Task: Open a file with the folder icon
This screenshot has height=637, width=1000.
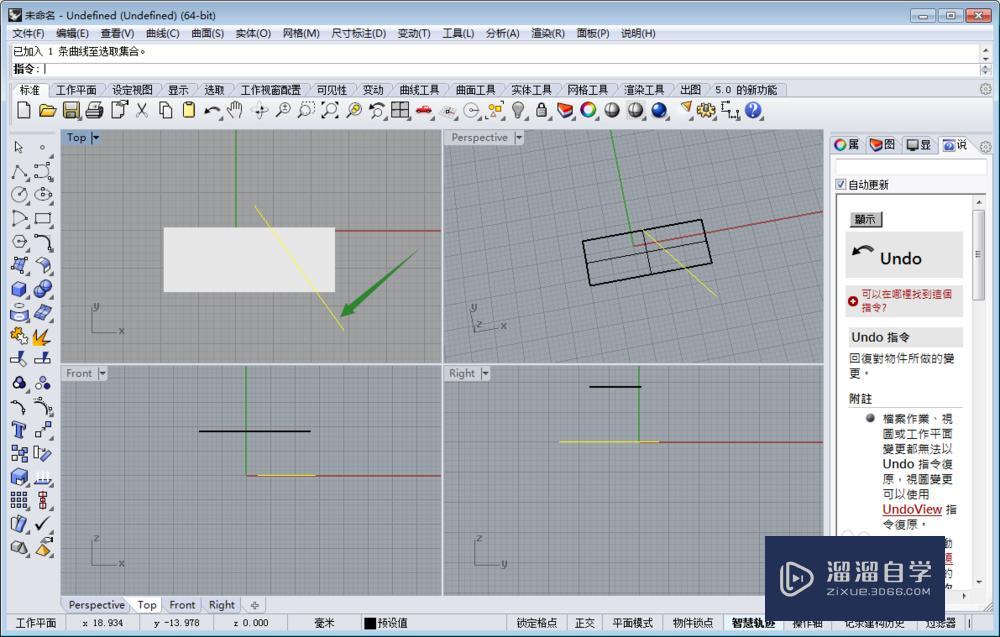Action: tap(47, 110)
